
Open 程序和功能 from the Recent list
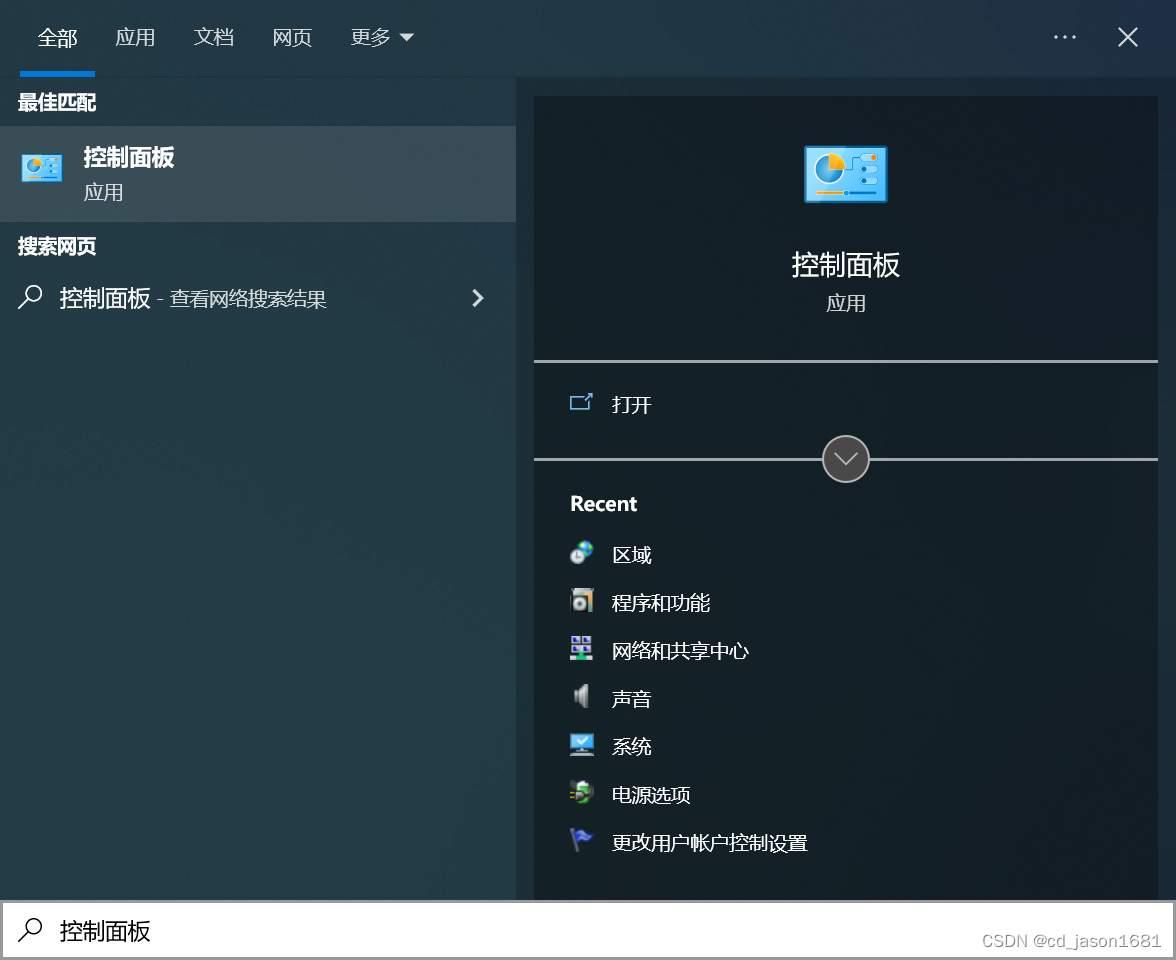pyautogui.click(x=661, y=602)
